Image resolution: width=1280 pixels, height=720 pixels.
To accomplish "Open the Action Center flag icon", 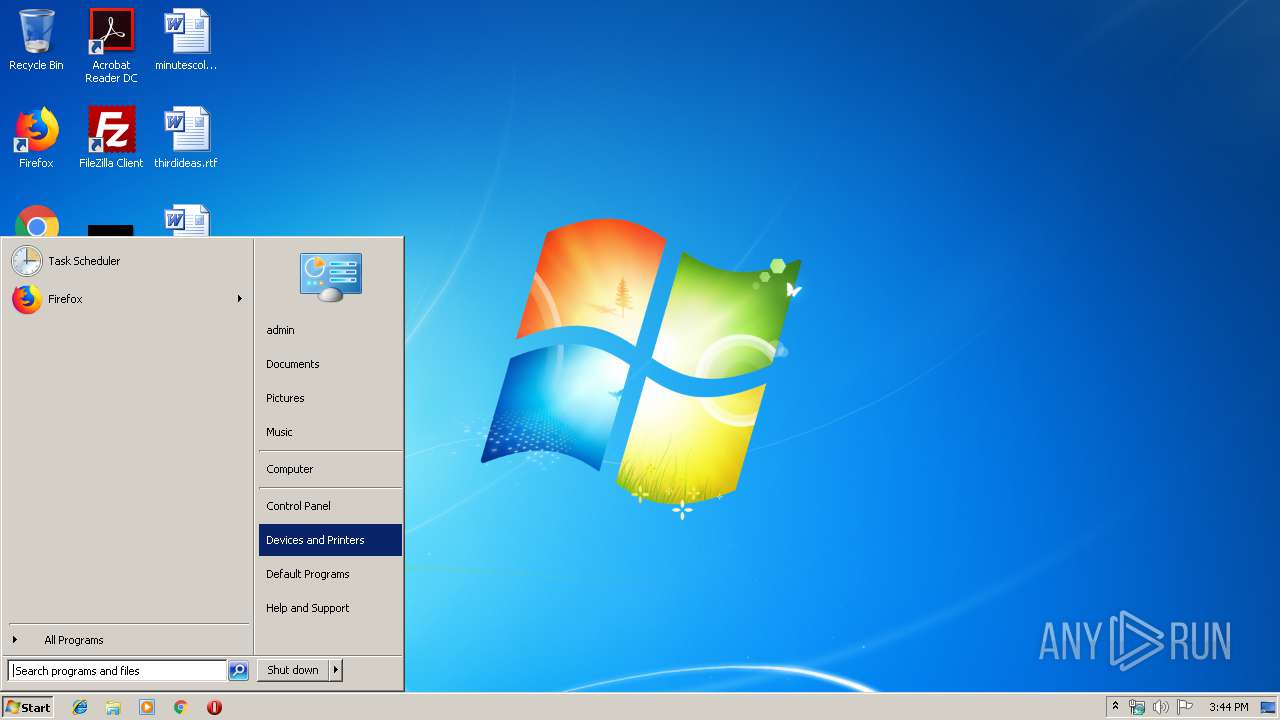I will coord(1185,707).
